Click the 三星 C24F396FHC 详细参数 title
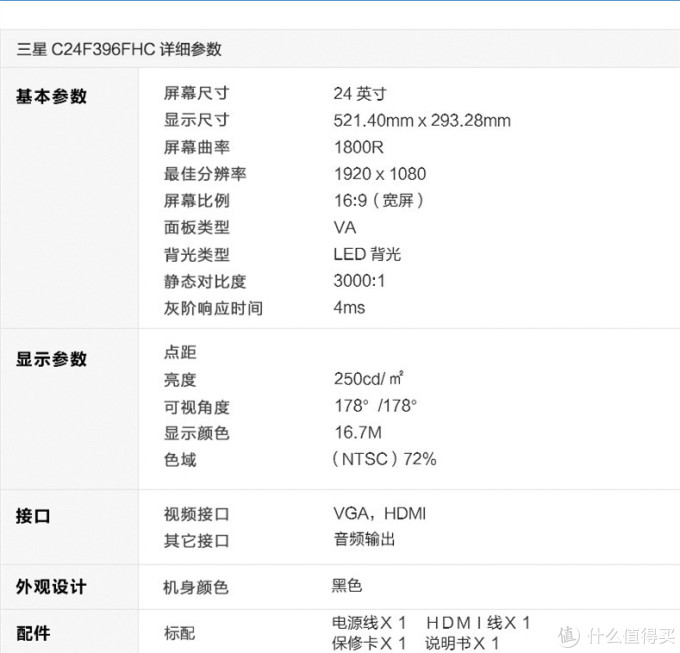680x653 pixels. pyautogui.click(x=119, y=49)
